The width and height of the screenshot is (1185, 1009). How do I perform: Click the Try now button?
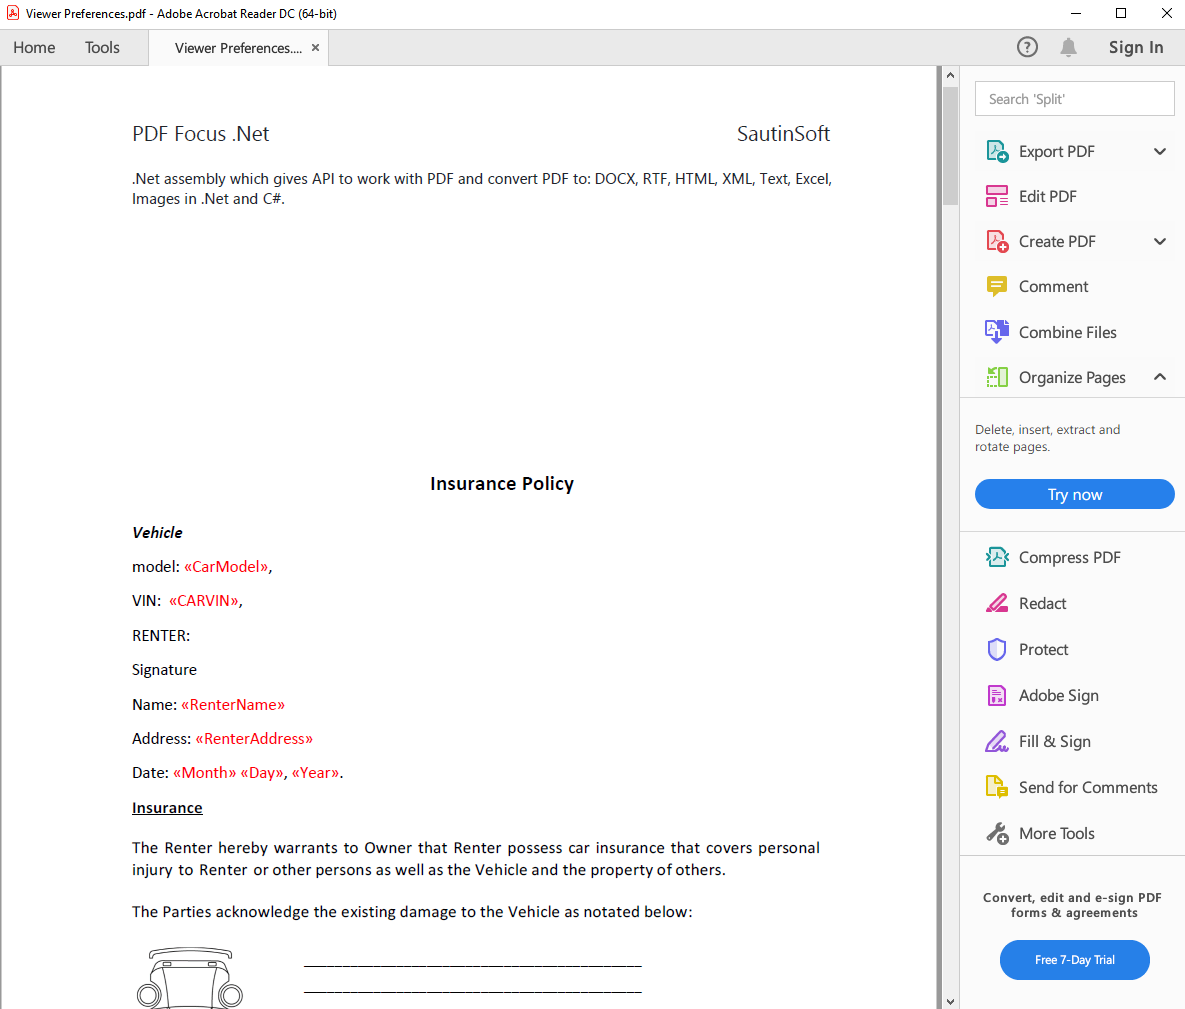pos(1074,494)
